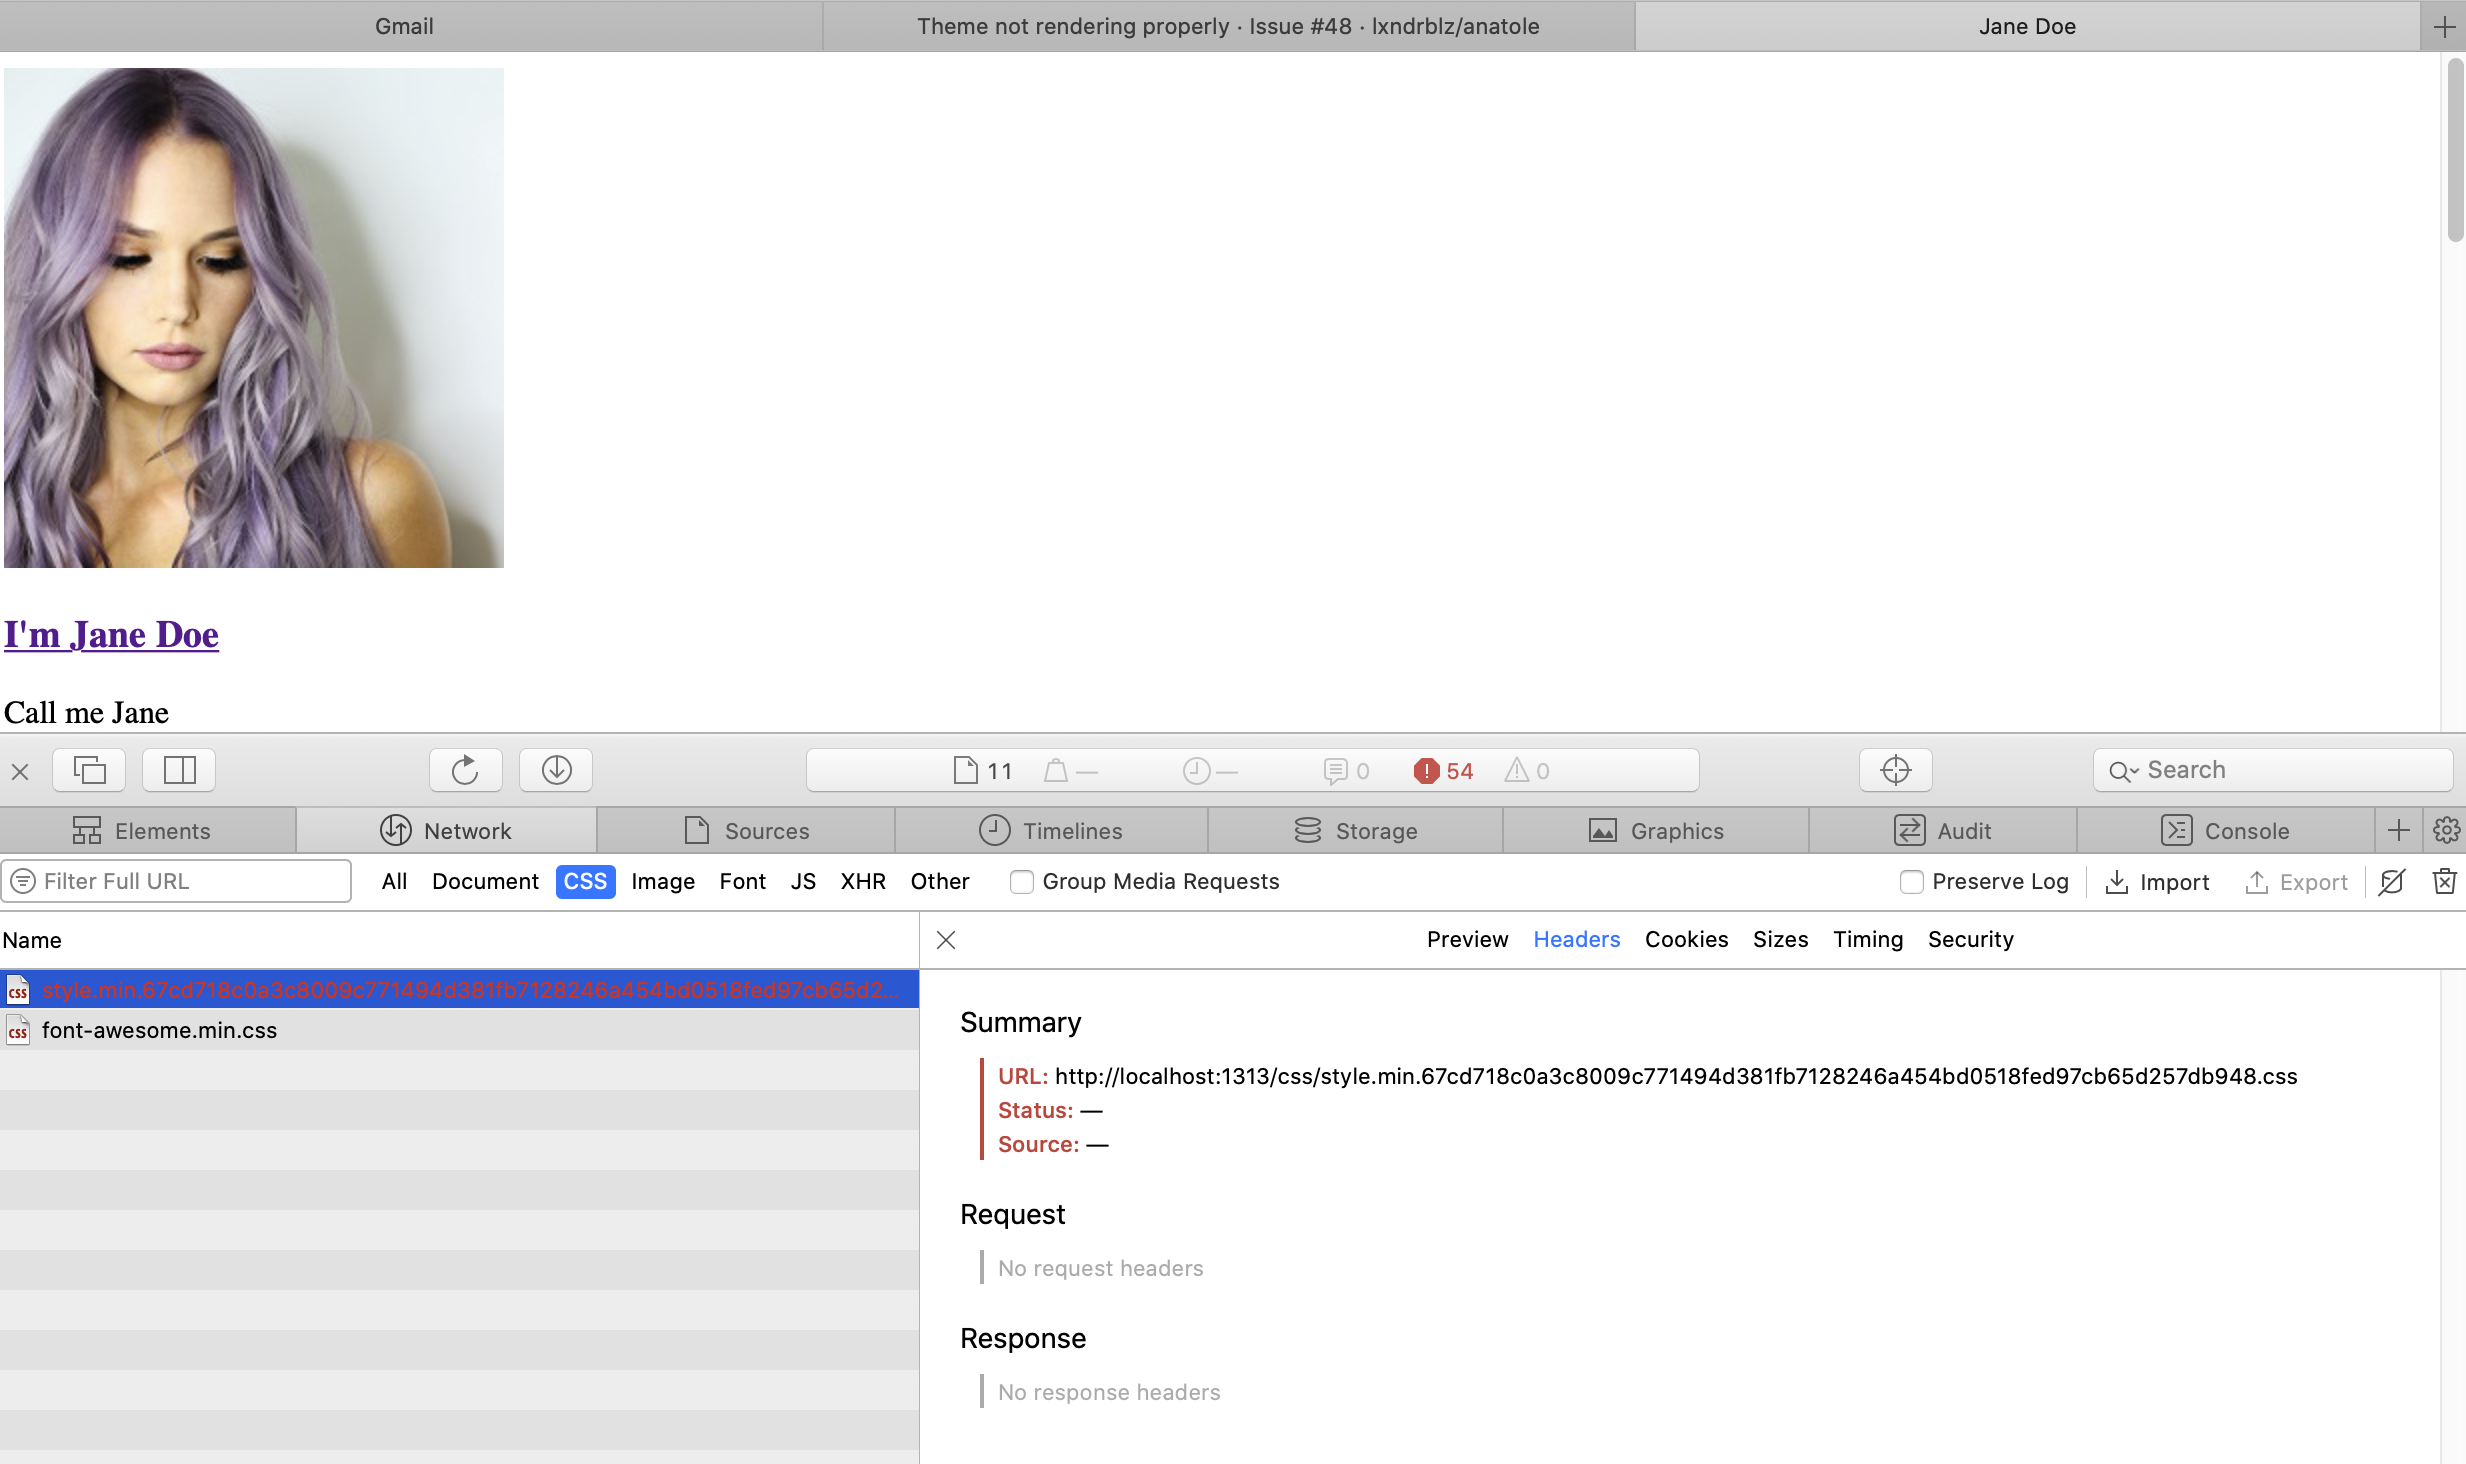This screenshot has width=2466, height=1464.
Task: Click the load time clock indicator
Action: (x=1210, y=771)
